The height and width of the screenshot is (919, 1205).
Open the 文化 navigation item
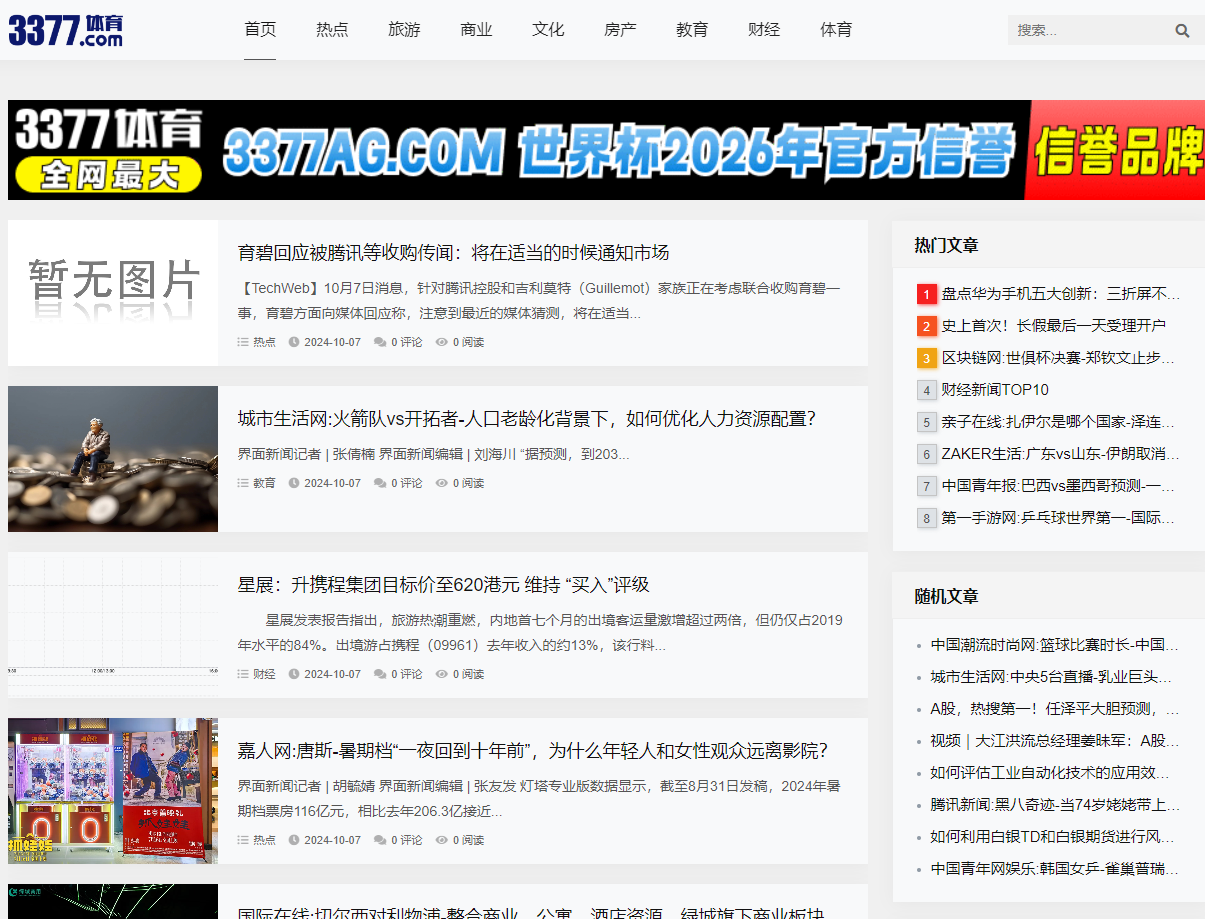tap(548, 30)
